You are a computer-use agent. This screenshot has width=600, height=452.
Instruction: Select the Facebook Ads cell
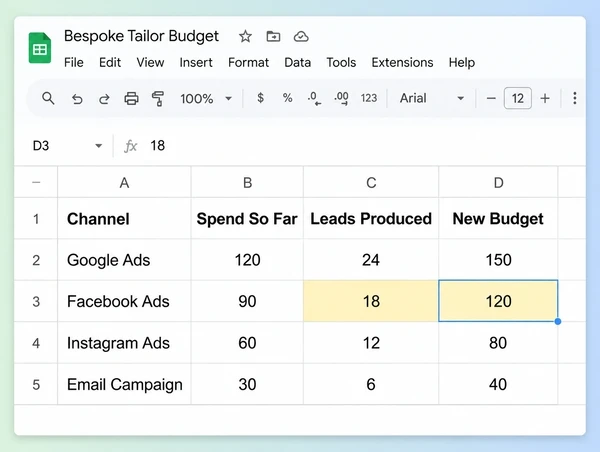point(124,302)
